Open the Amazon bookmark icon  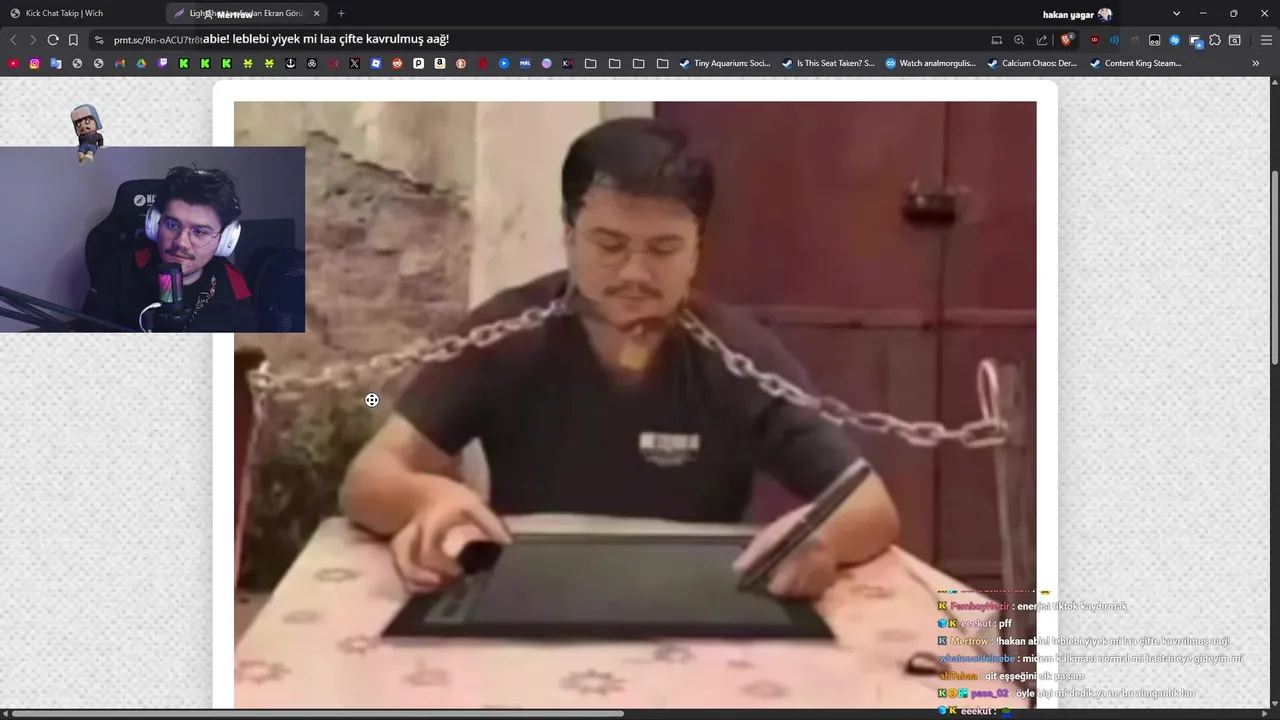(440, 63)
